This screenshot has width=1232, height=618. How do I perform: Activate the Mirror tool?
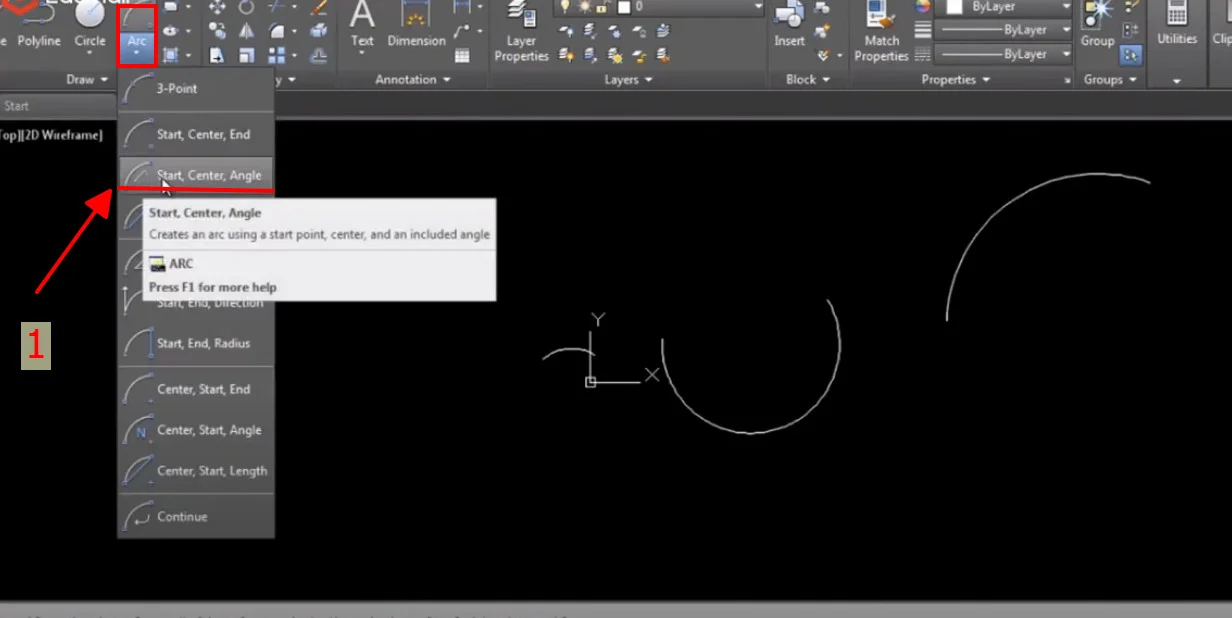(x=246, y=32)
